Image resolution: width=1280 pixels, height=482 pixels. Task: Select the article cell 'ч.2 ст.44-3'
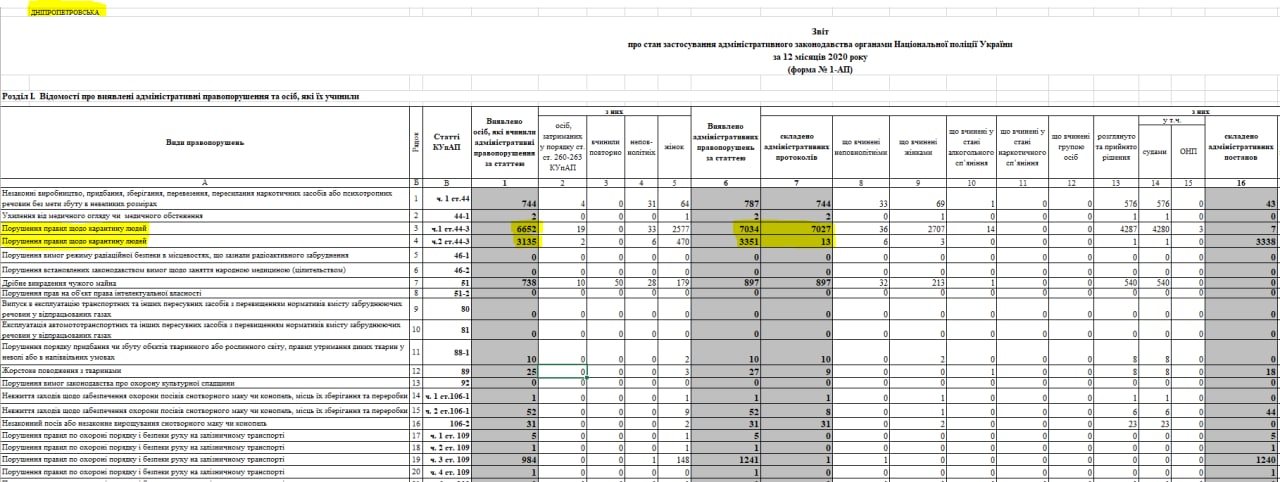445,242
